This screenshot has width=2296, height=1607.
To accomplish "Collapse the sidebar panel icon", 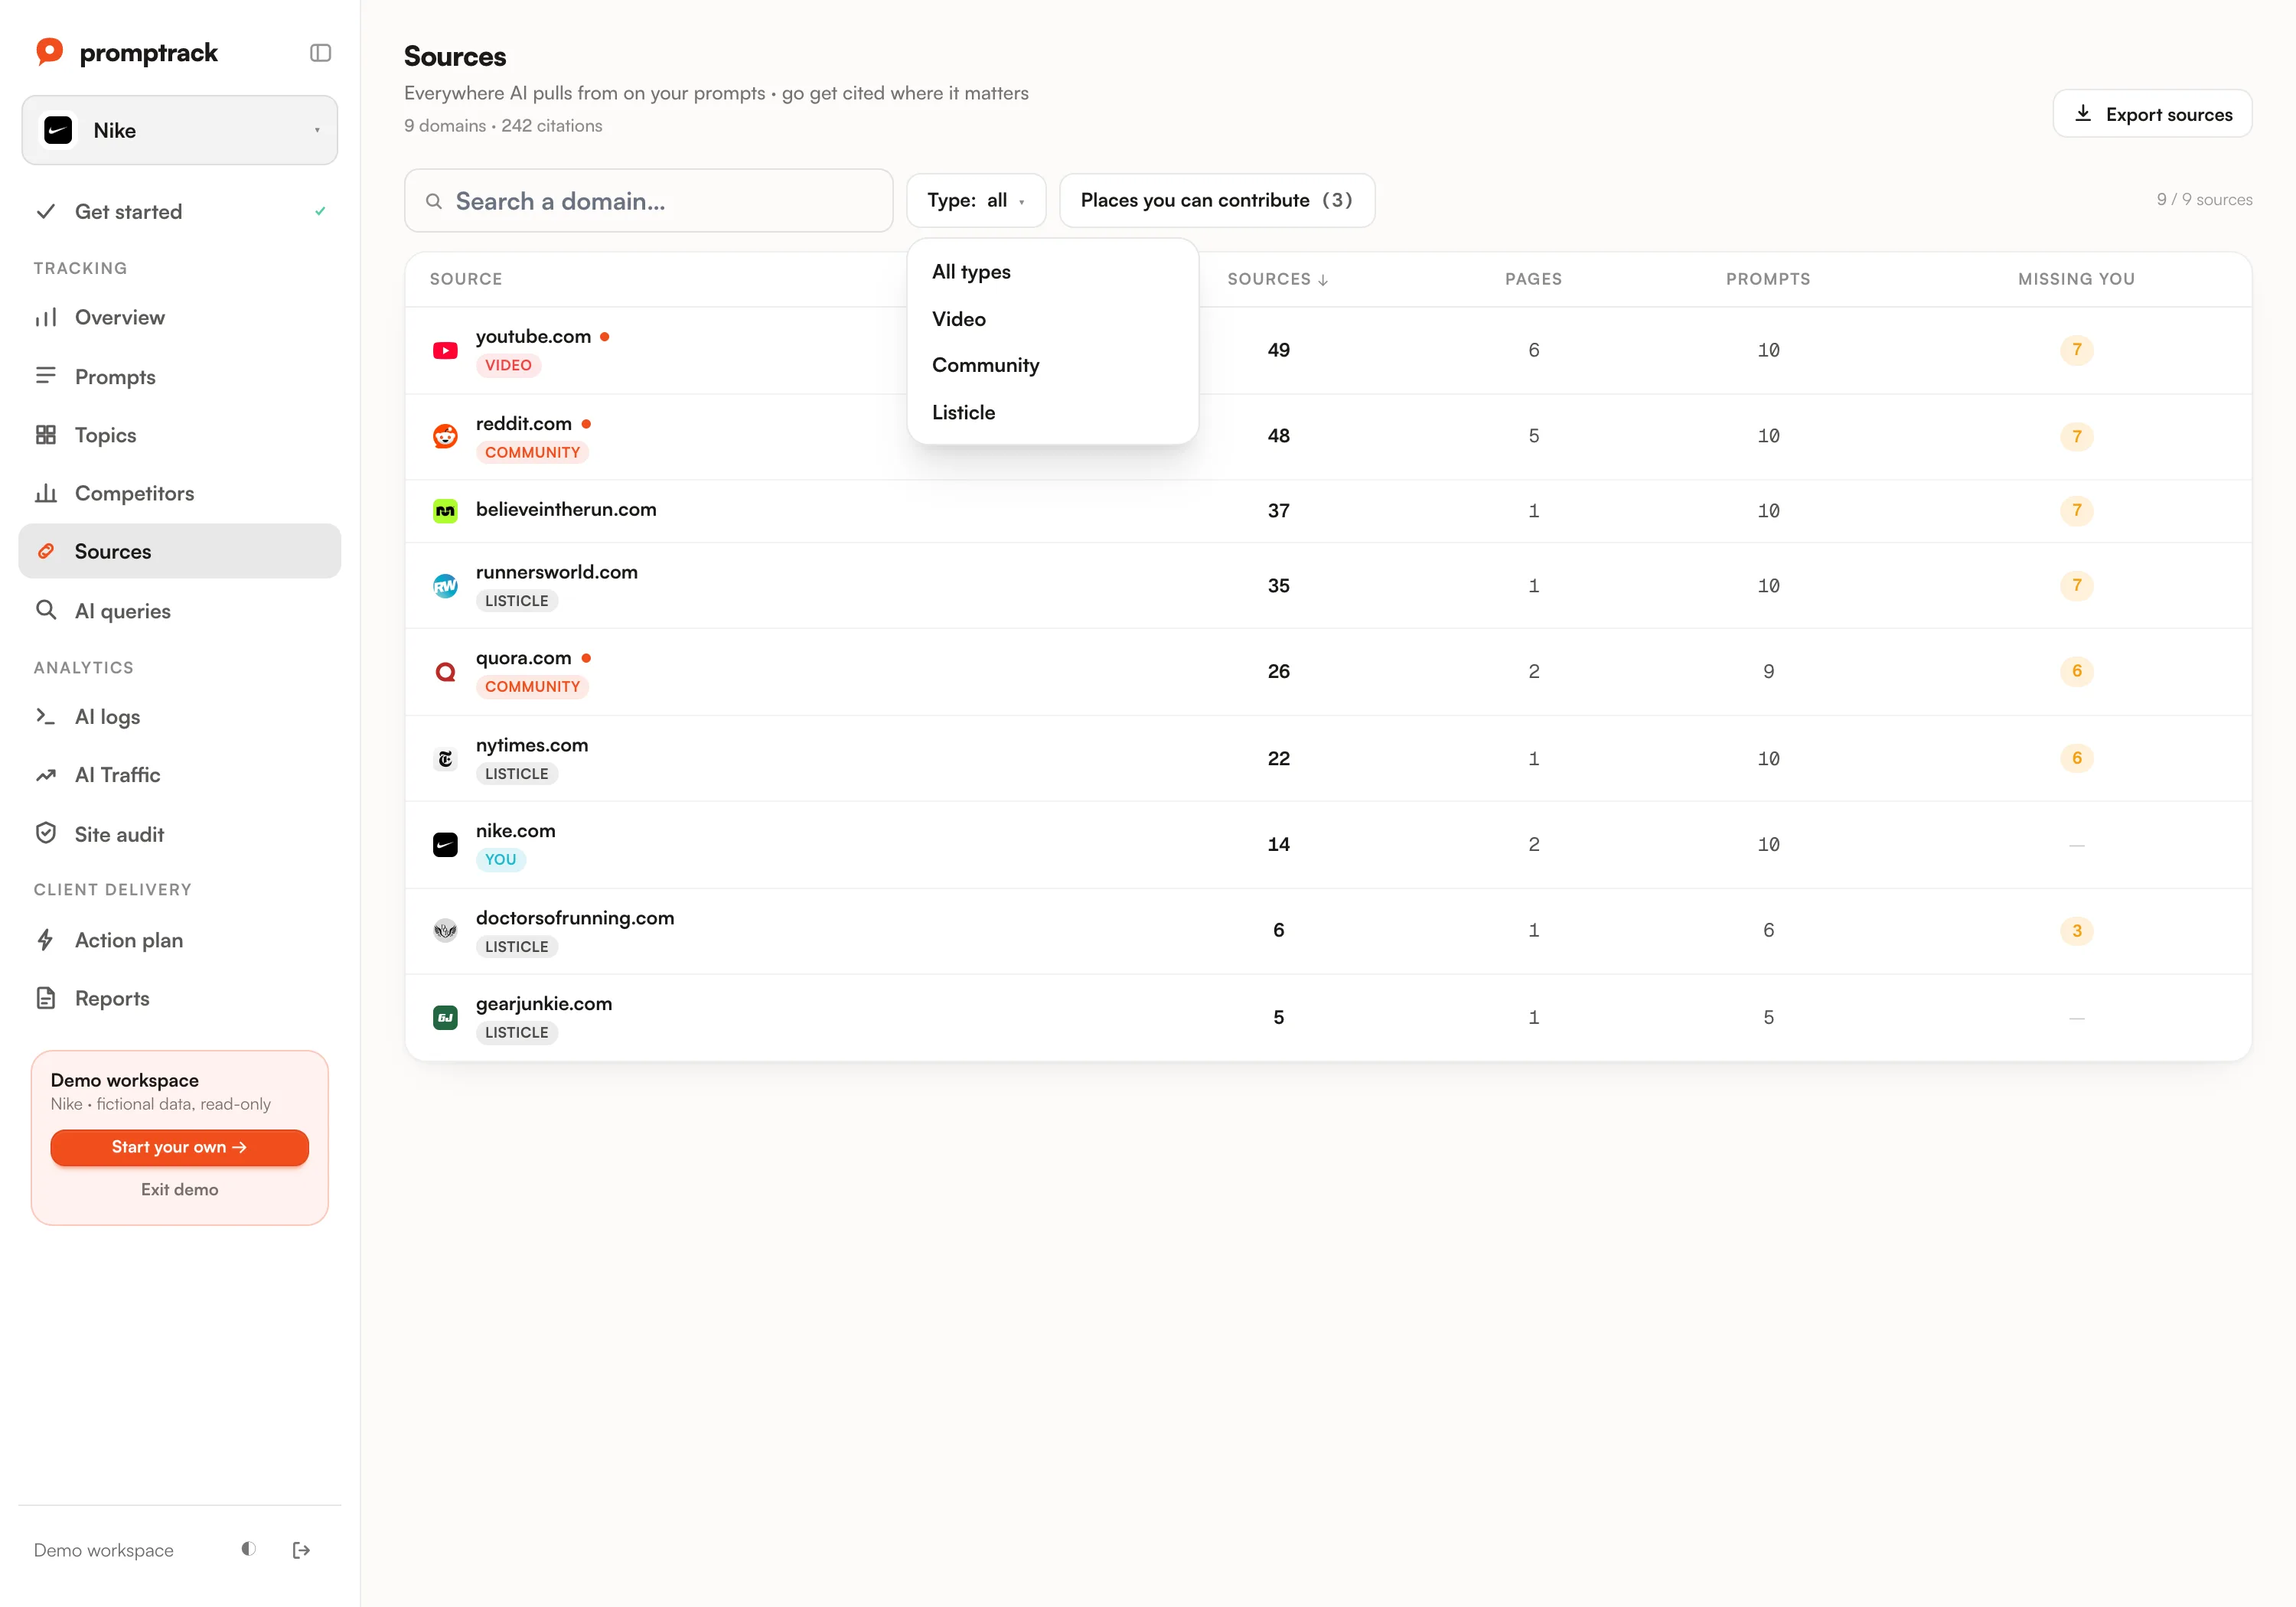I will click(x=320, y=53).
